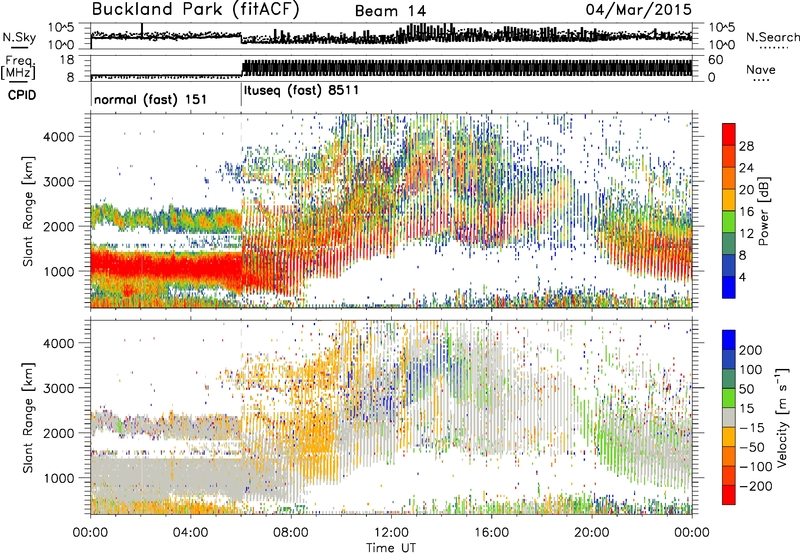Click the '20:00' time axis tick label
The image size is (800, 554).
click(591, 533)
